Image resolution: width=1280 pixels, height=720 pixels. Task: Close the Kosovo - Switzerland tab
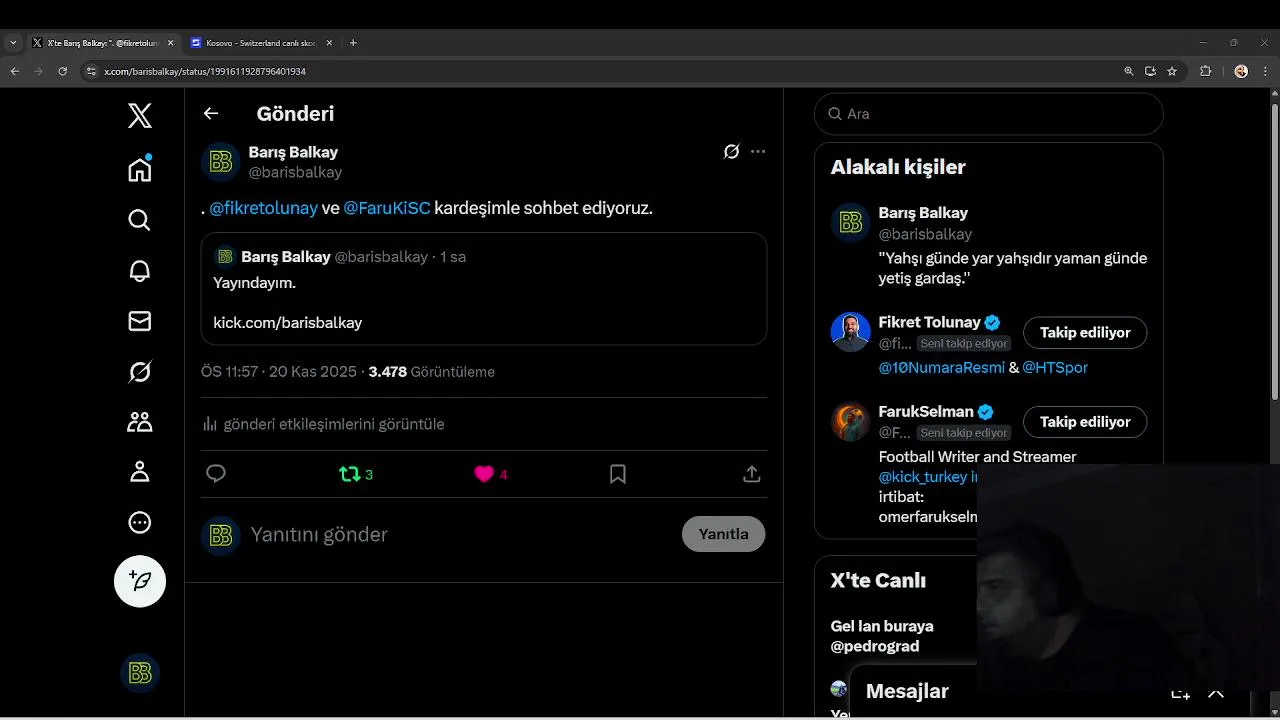coord(330,43)
